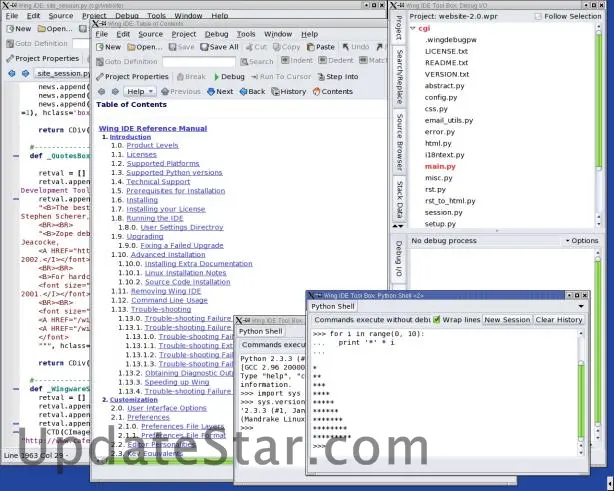
Task: Click Break in debug toolbar
Action: click(191, 77)
